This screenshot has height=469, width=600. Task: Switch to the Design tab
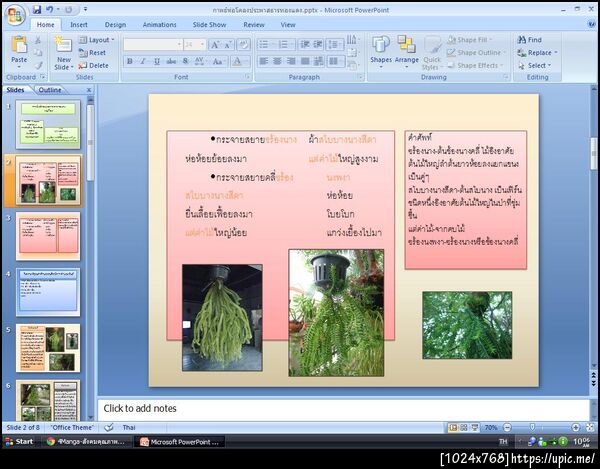coord(115,25)
